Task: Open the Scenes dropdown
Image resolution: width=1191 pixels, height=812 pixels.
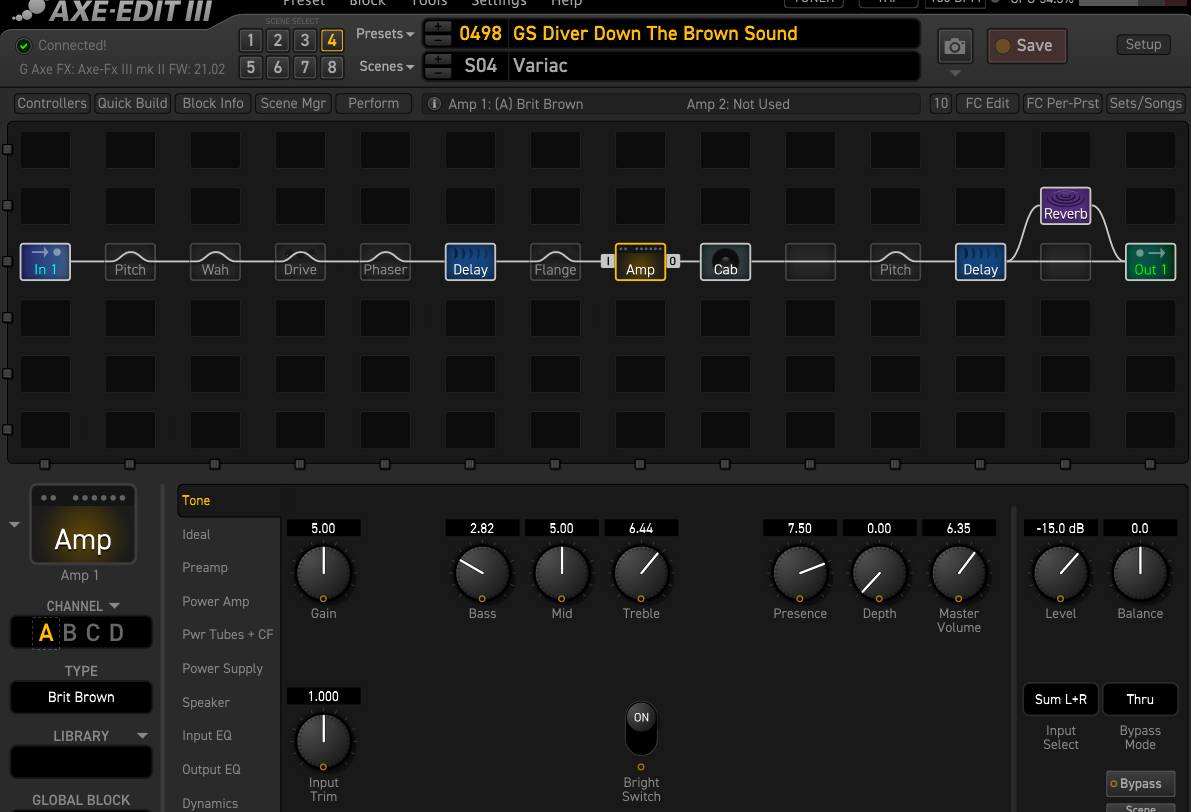Action: [x=387, y=66]
